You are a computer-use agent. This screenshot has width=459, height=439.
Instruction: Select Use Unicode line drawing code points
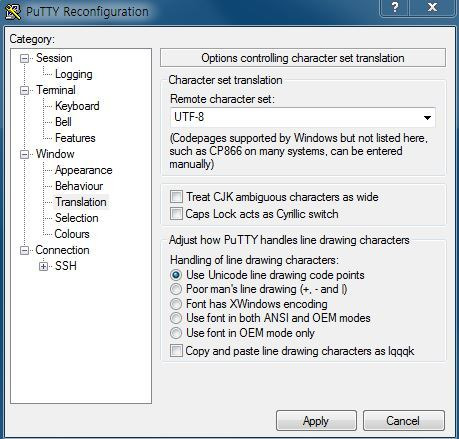tap(176, 275)
